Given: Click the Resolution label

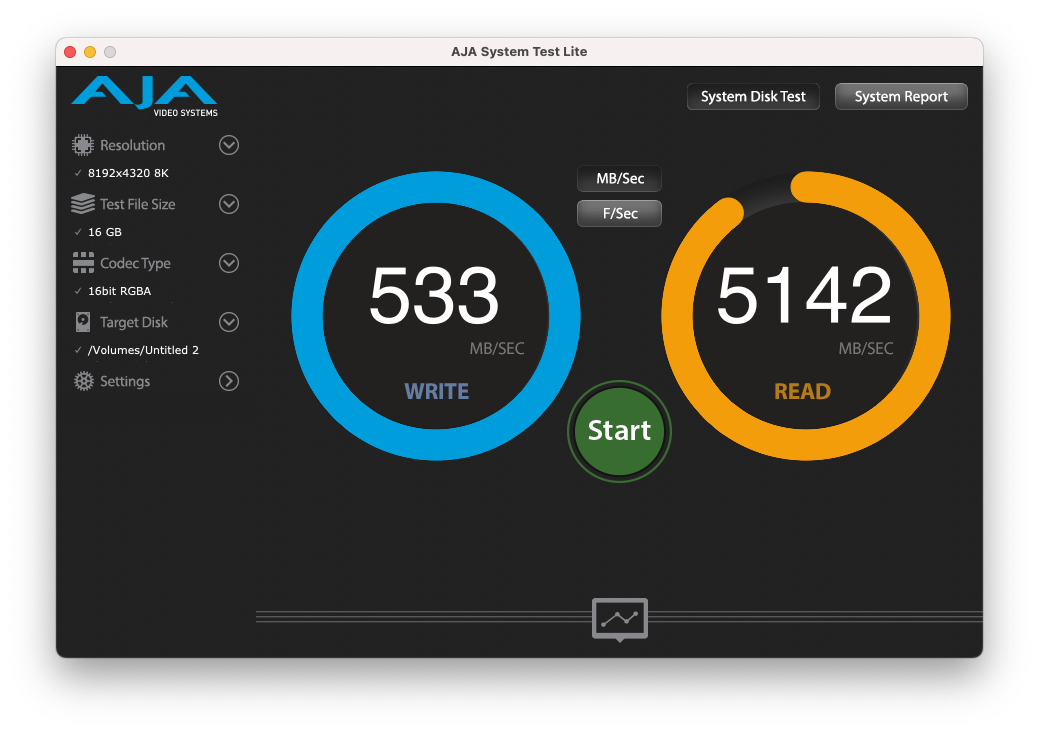Looking at the screenshot, I should [133, 145].
